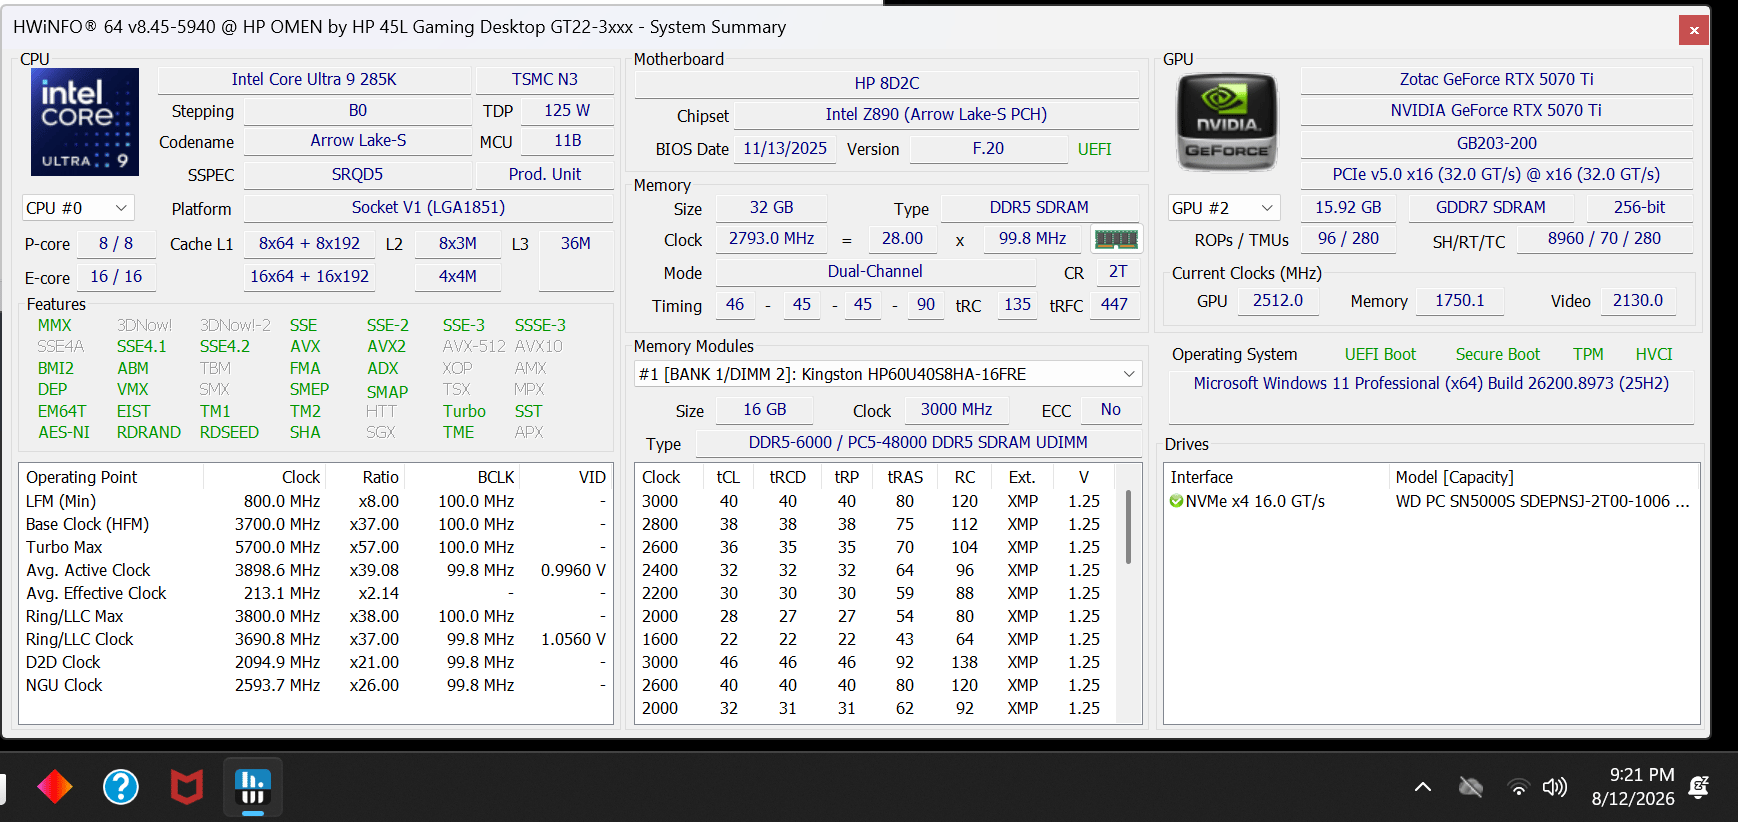Click the Intel Core Ultra 9 logo
This screenshot has height=822, width=1738.
point(85,122)
